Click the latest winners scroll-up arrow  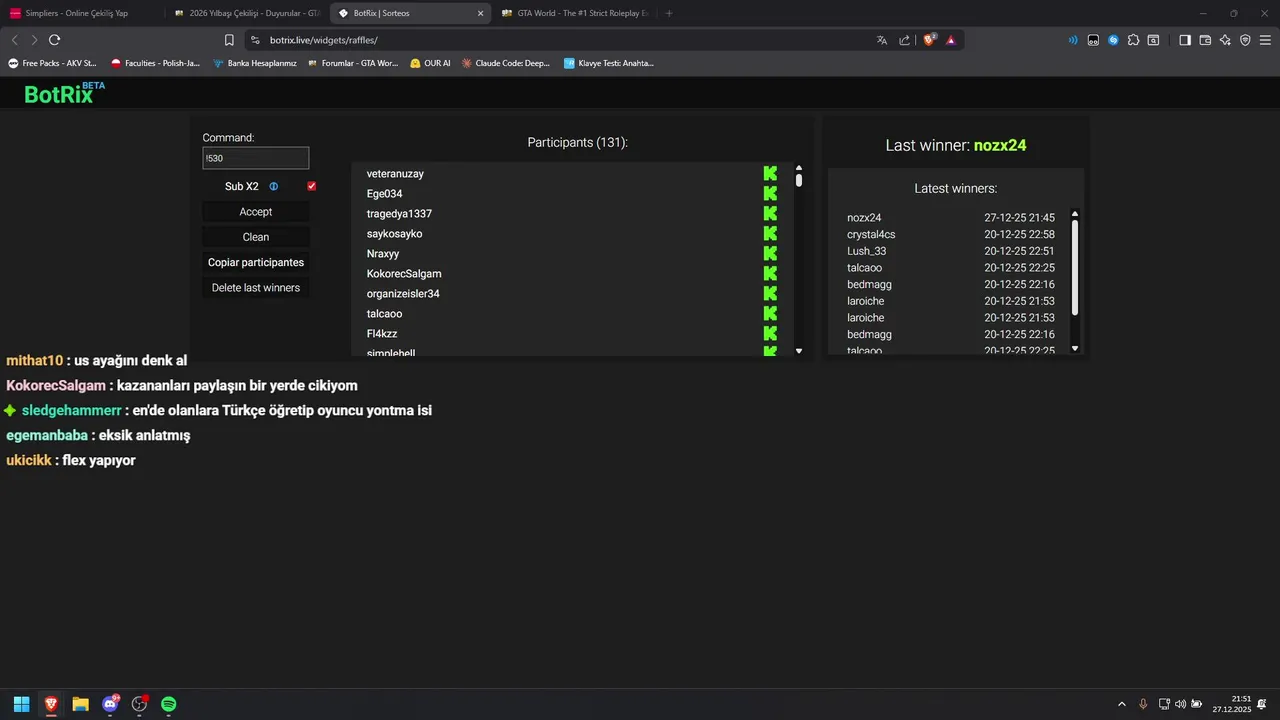pos(1075,213)
